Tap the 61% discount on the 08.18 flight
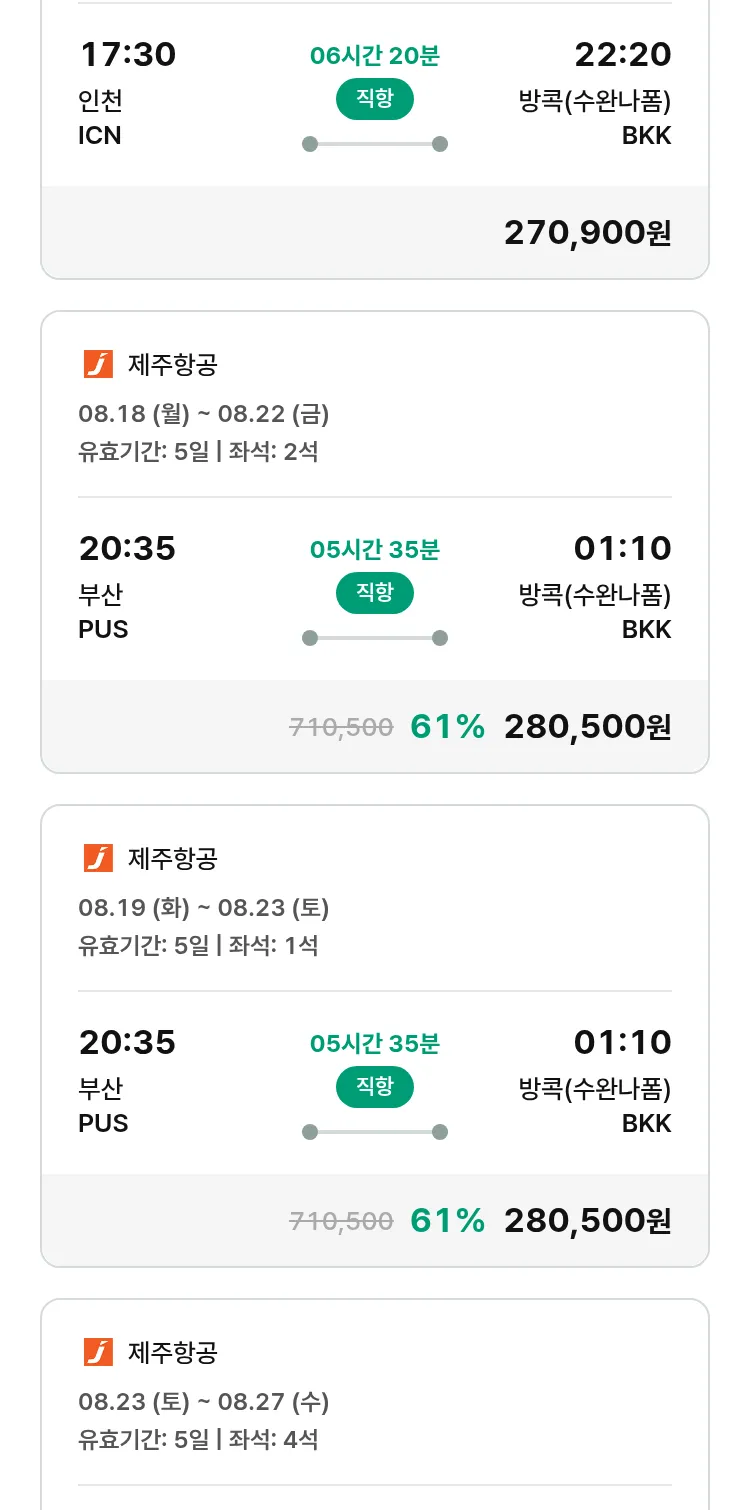 (x=447, y=727)
